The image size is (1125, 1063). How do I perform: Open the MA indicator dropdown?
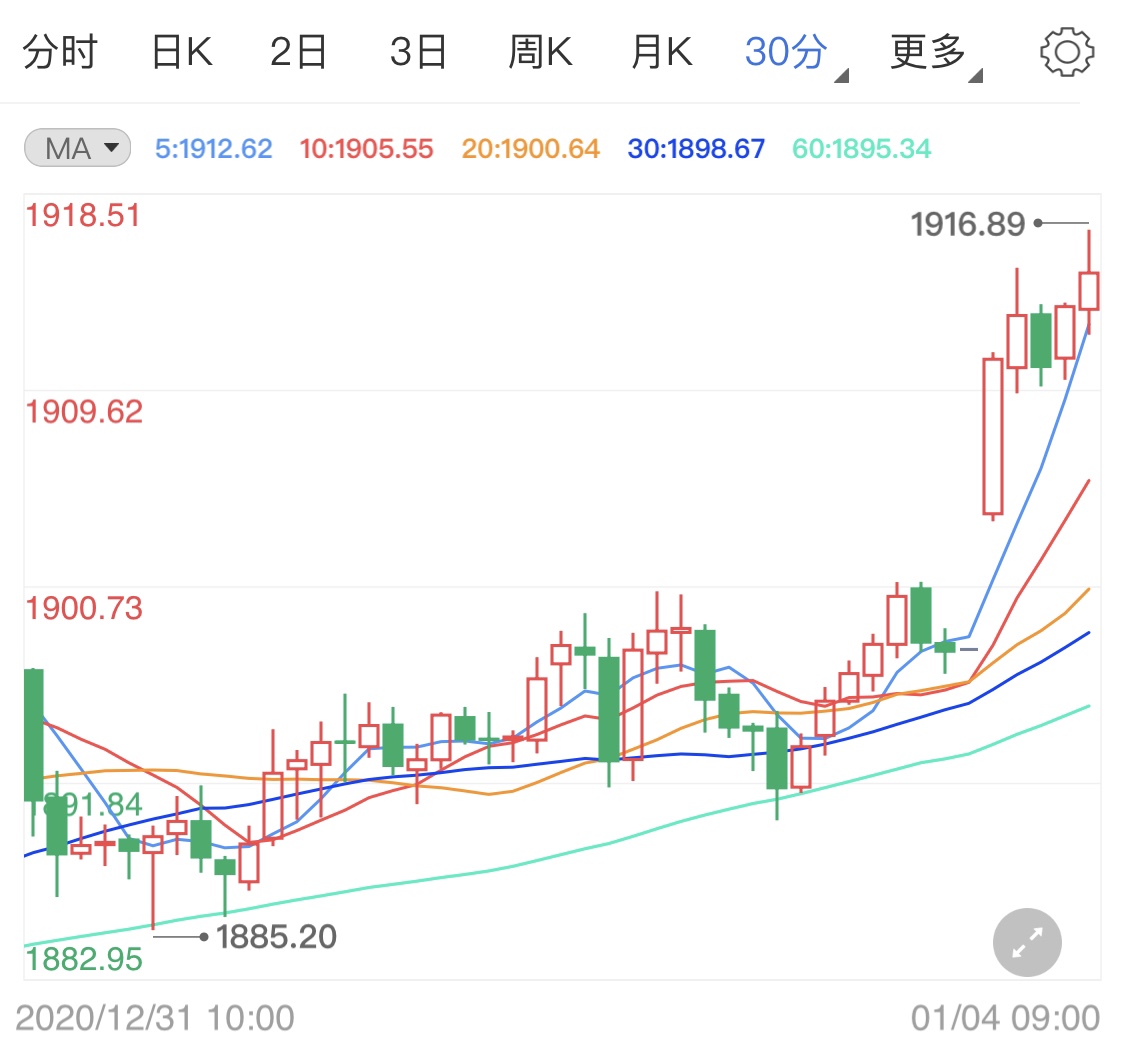pyautogui.click(x=76, y=146)
